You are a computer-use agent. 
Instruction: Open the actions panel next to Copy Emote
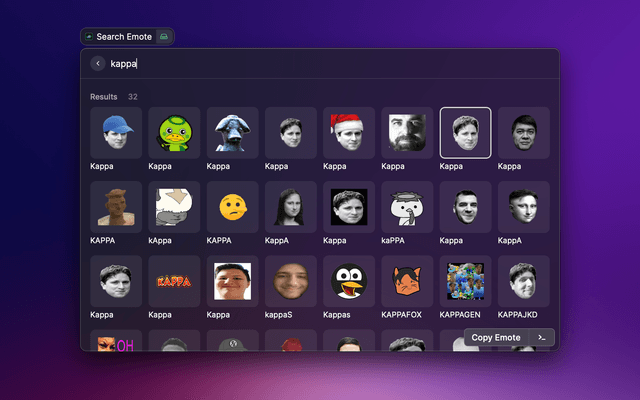pos(542,338)
